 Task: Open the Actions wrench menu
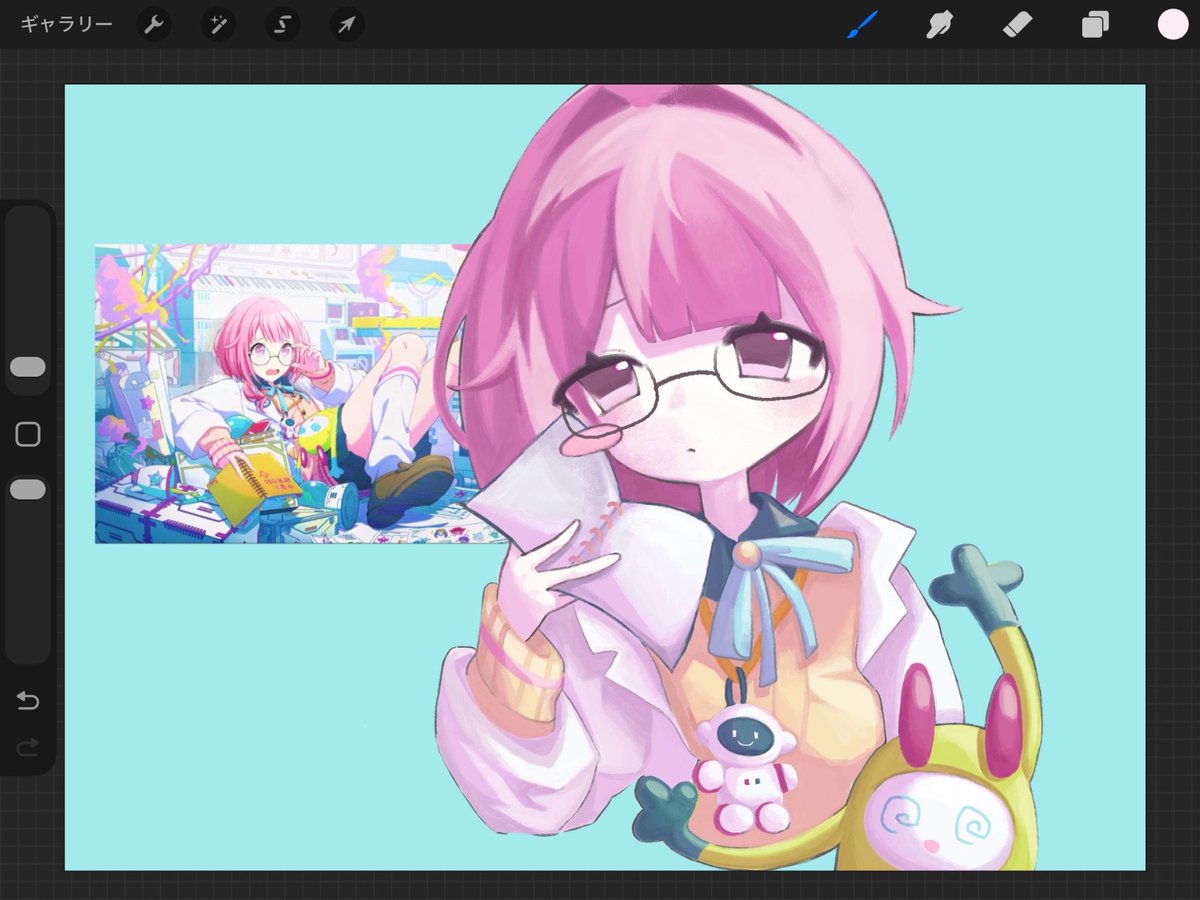coord(153,24)
